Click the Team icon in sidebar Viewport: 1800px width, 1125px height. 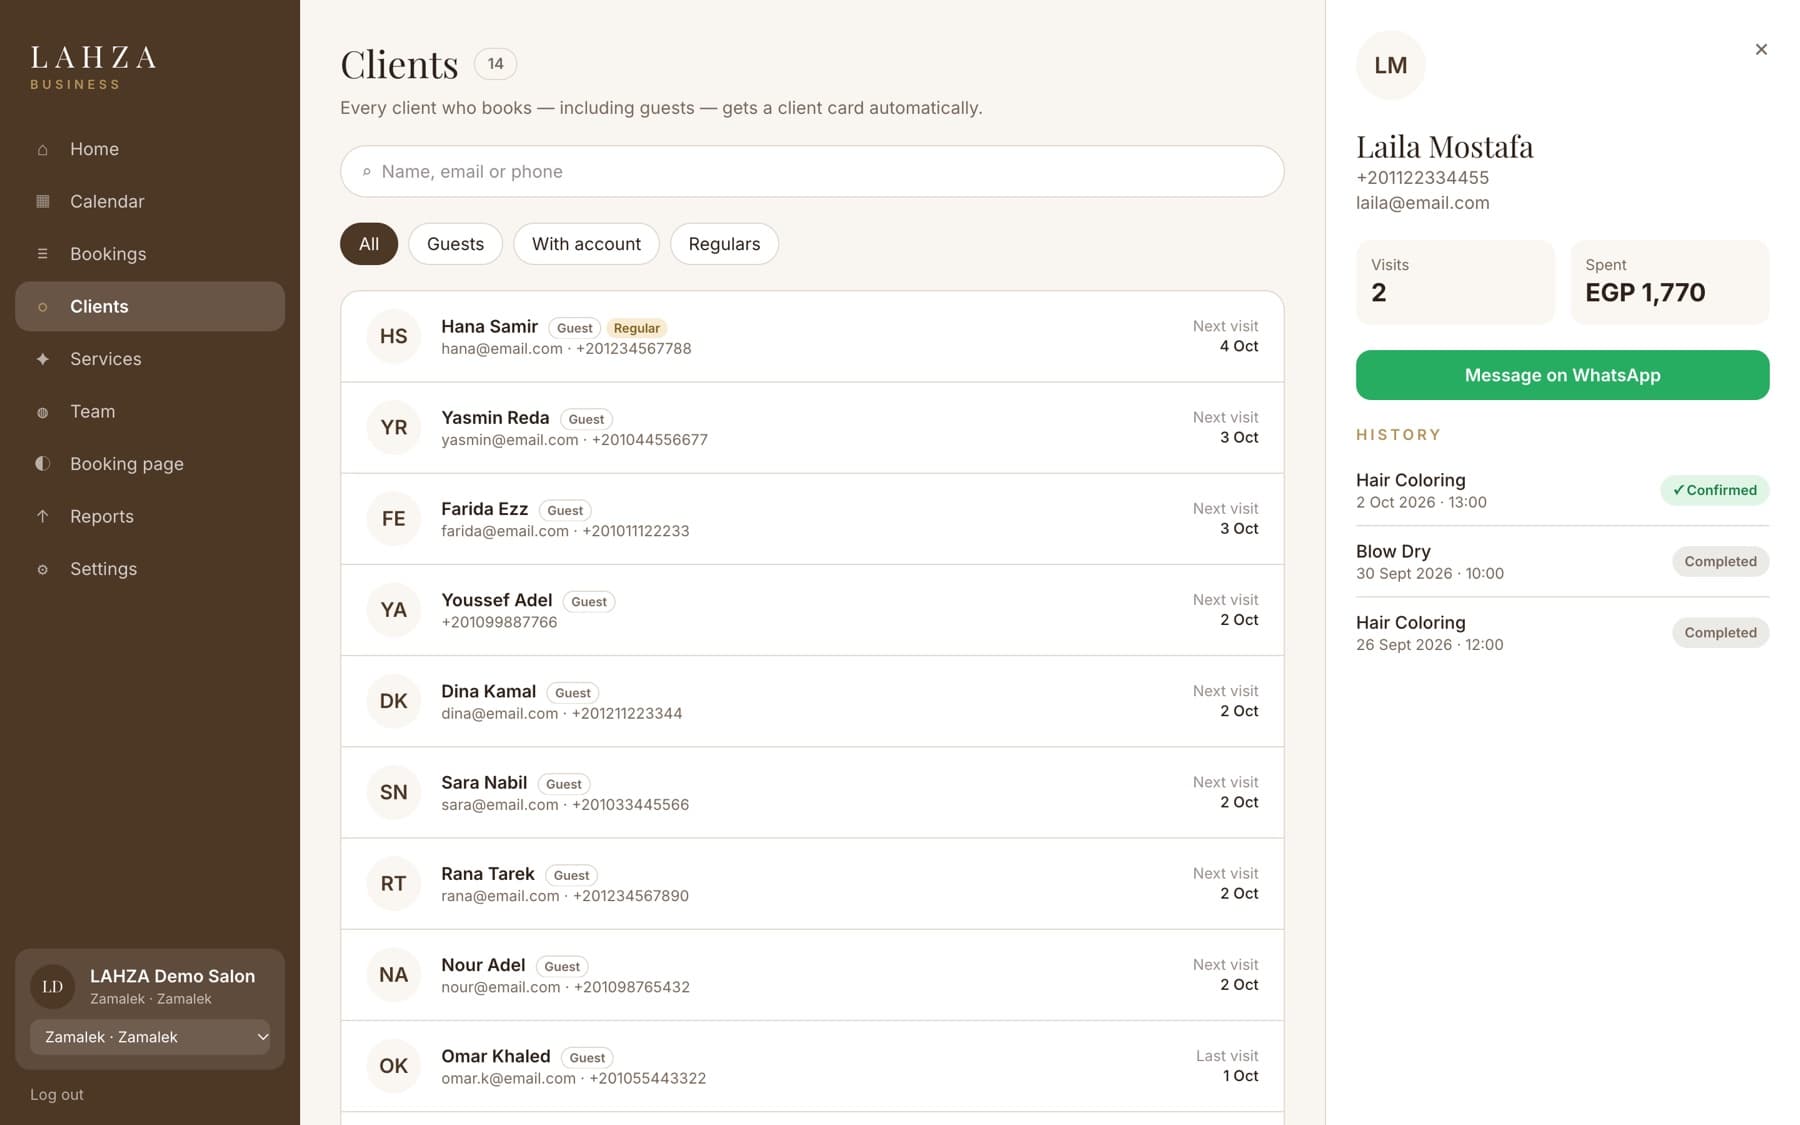coord(42,412)
